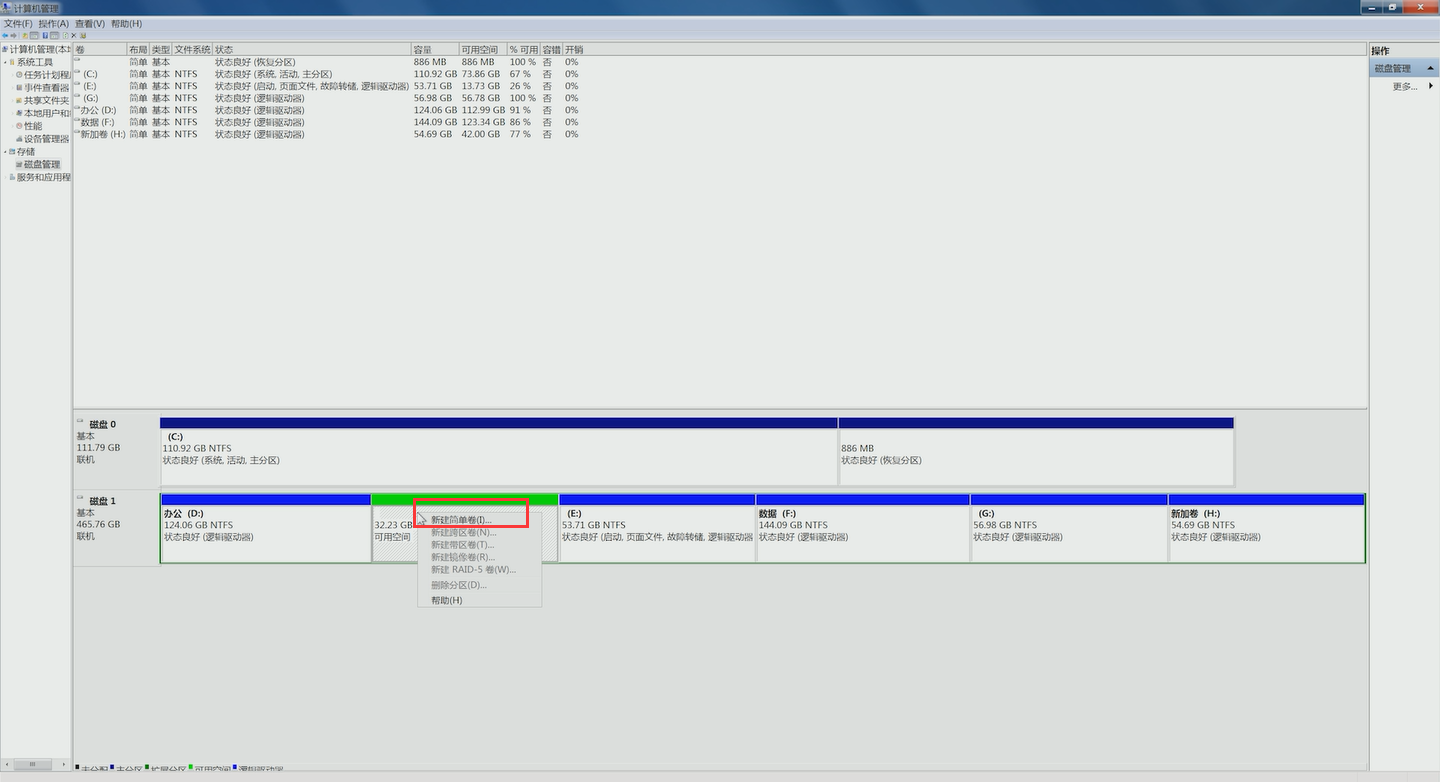Click the 144.09 GB capacity cell

435,122
